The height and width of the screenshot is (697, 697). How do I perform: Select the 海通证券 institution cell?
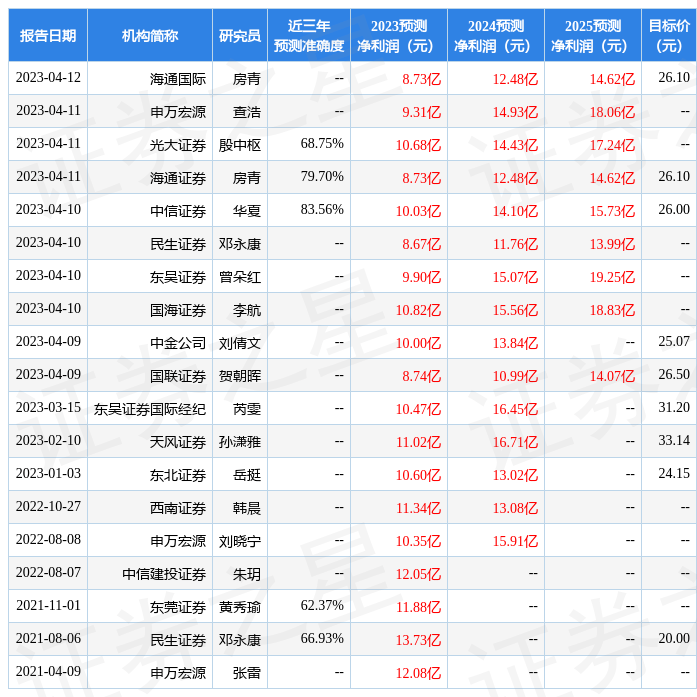point(178,178)
